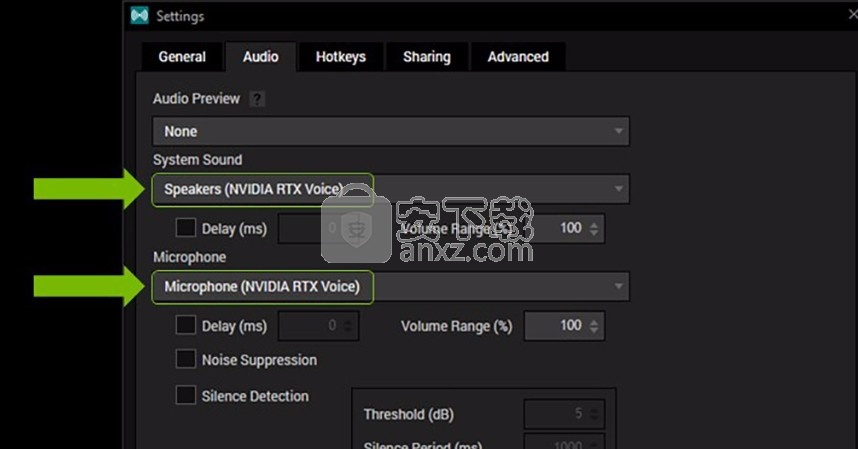Close the Settings window

point(853,15)
